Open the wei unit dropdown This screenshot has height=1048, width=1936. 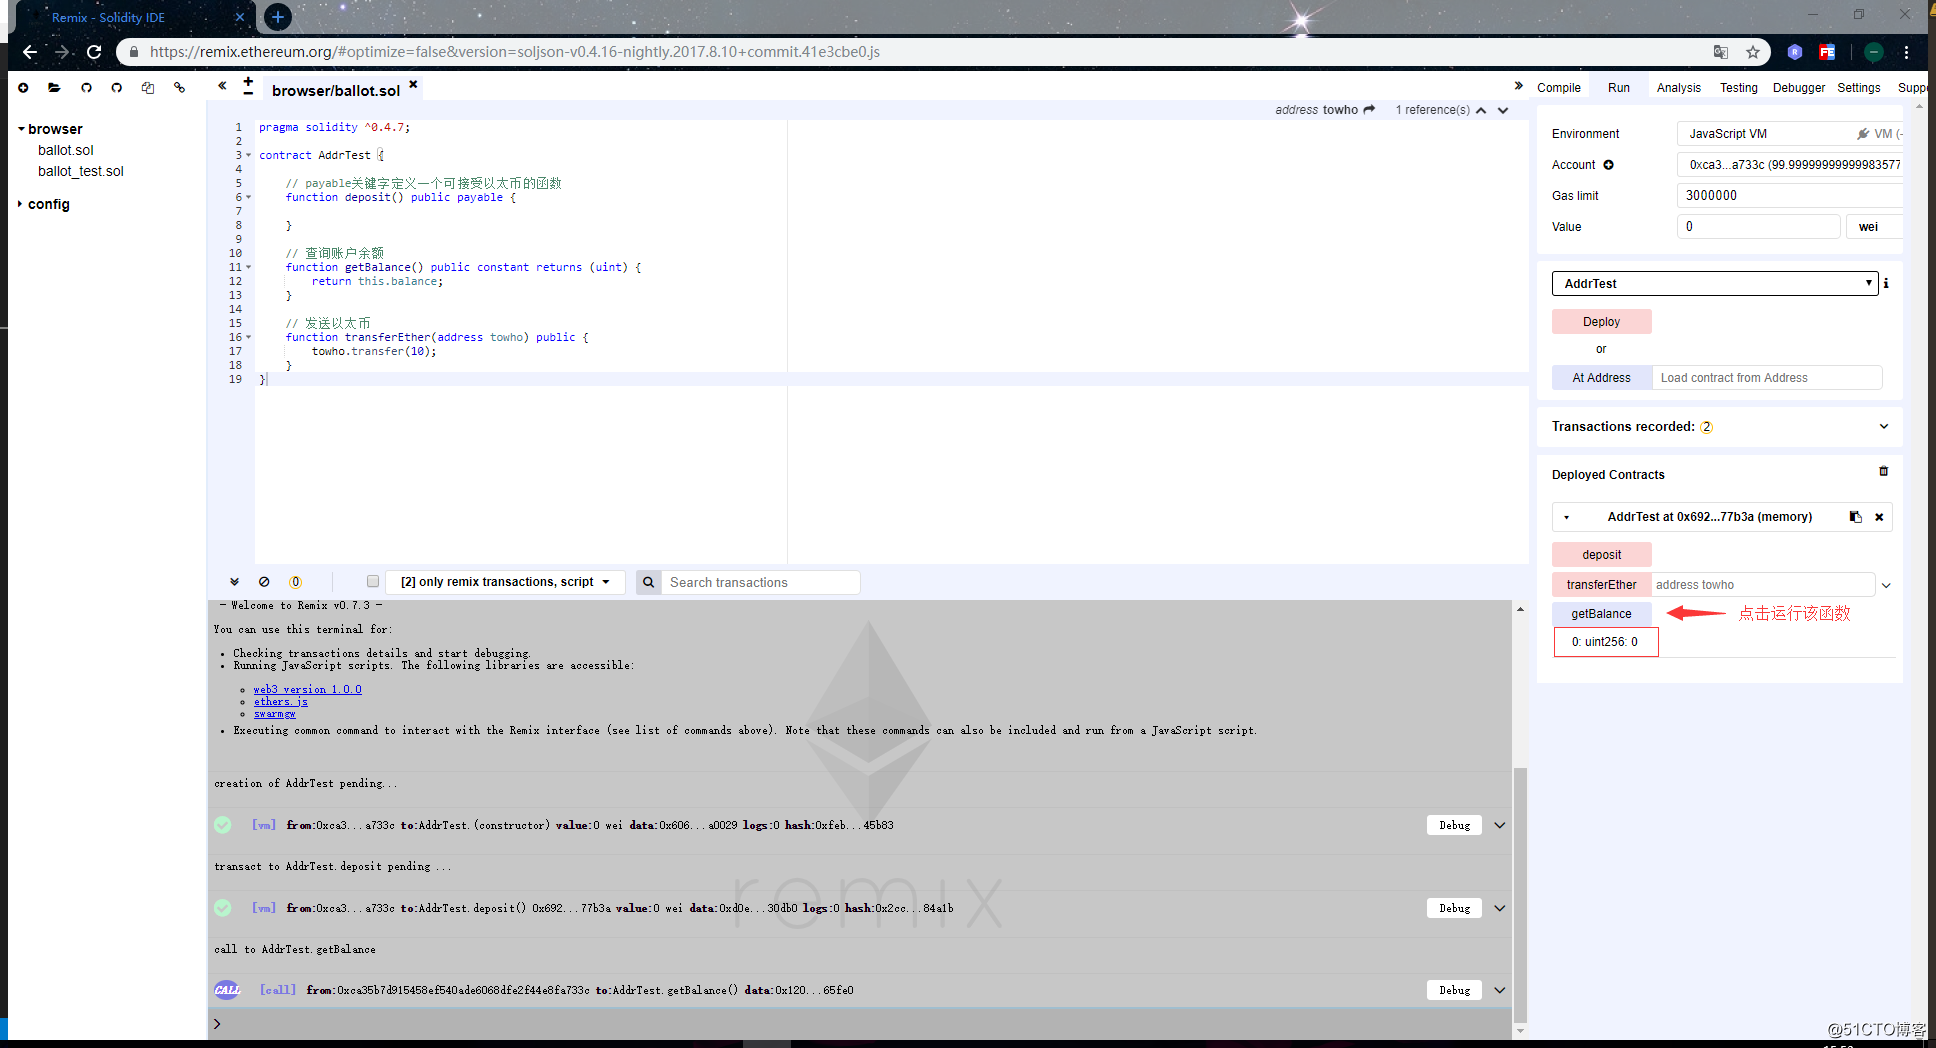(1874, 227)
